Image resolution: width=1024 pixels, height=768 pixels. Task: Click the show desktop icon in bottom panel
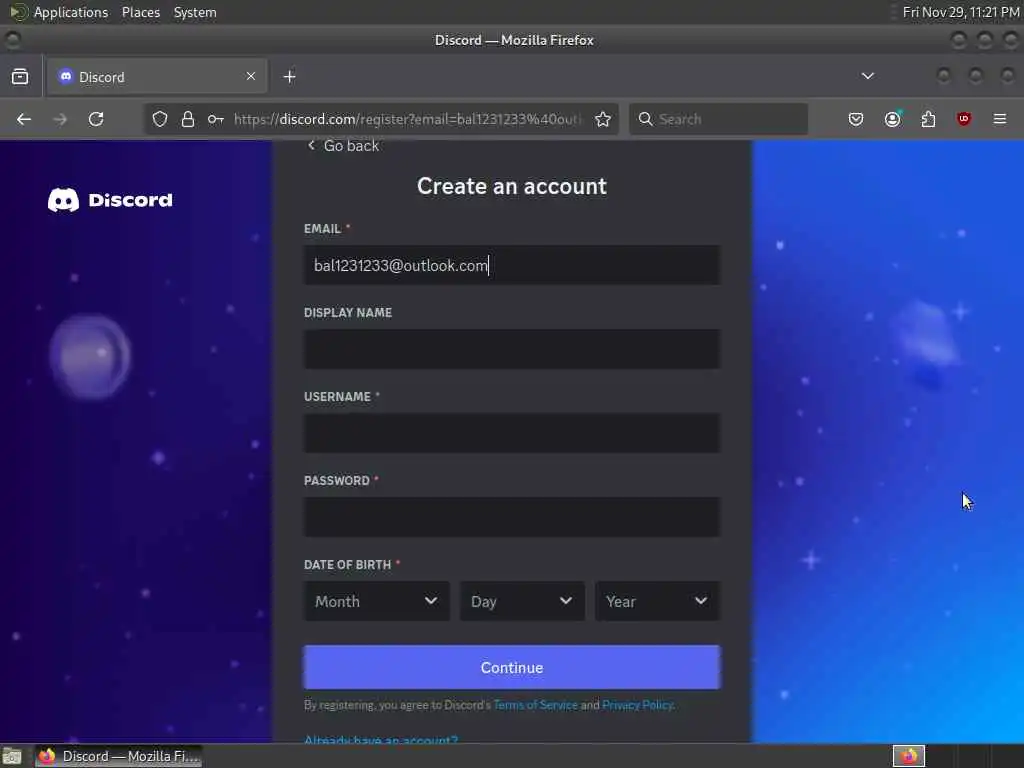point(12,756)
